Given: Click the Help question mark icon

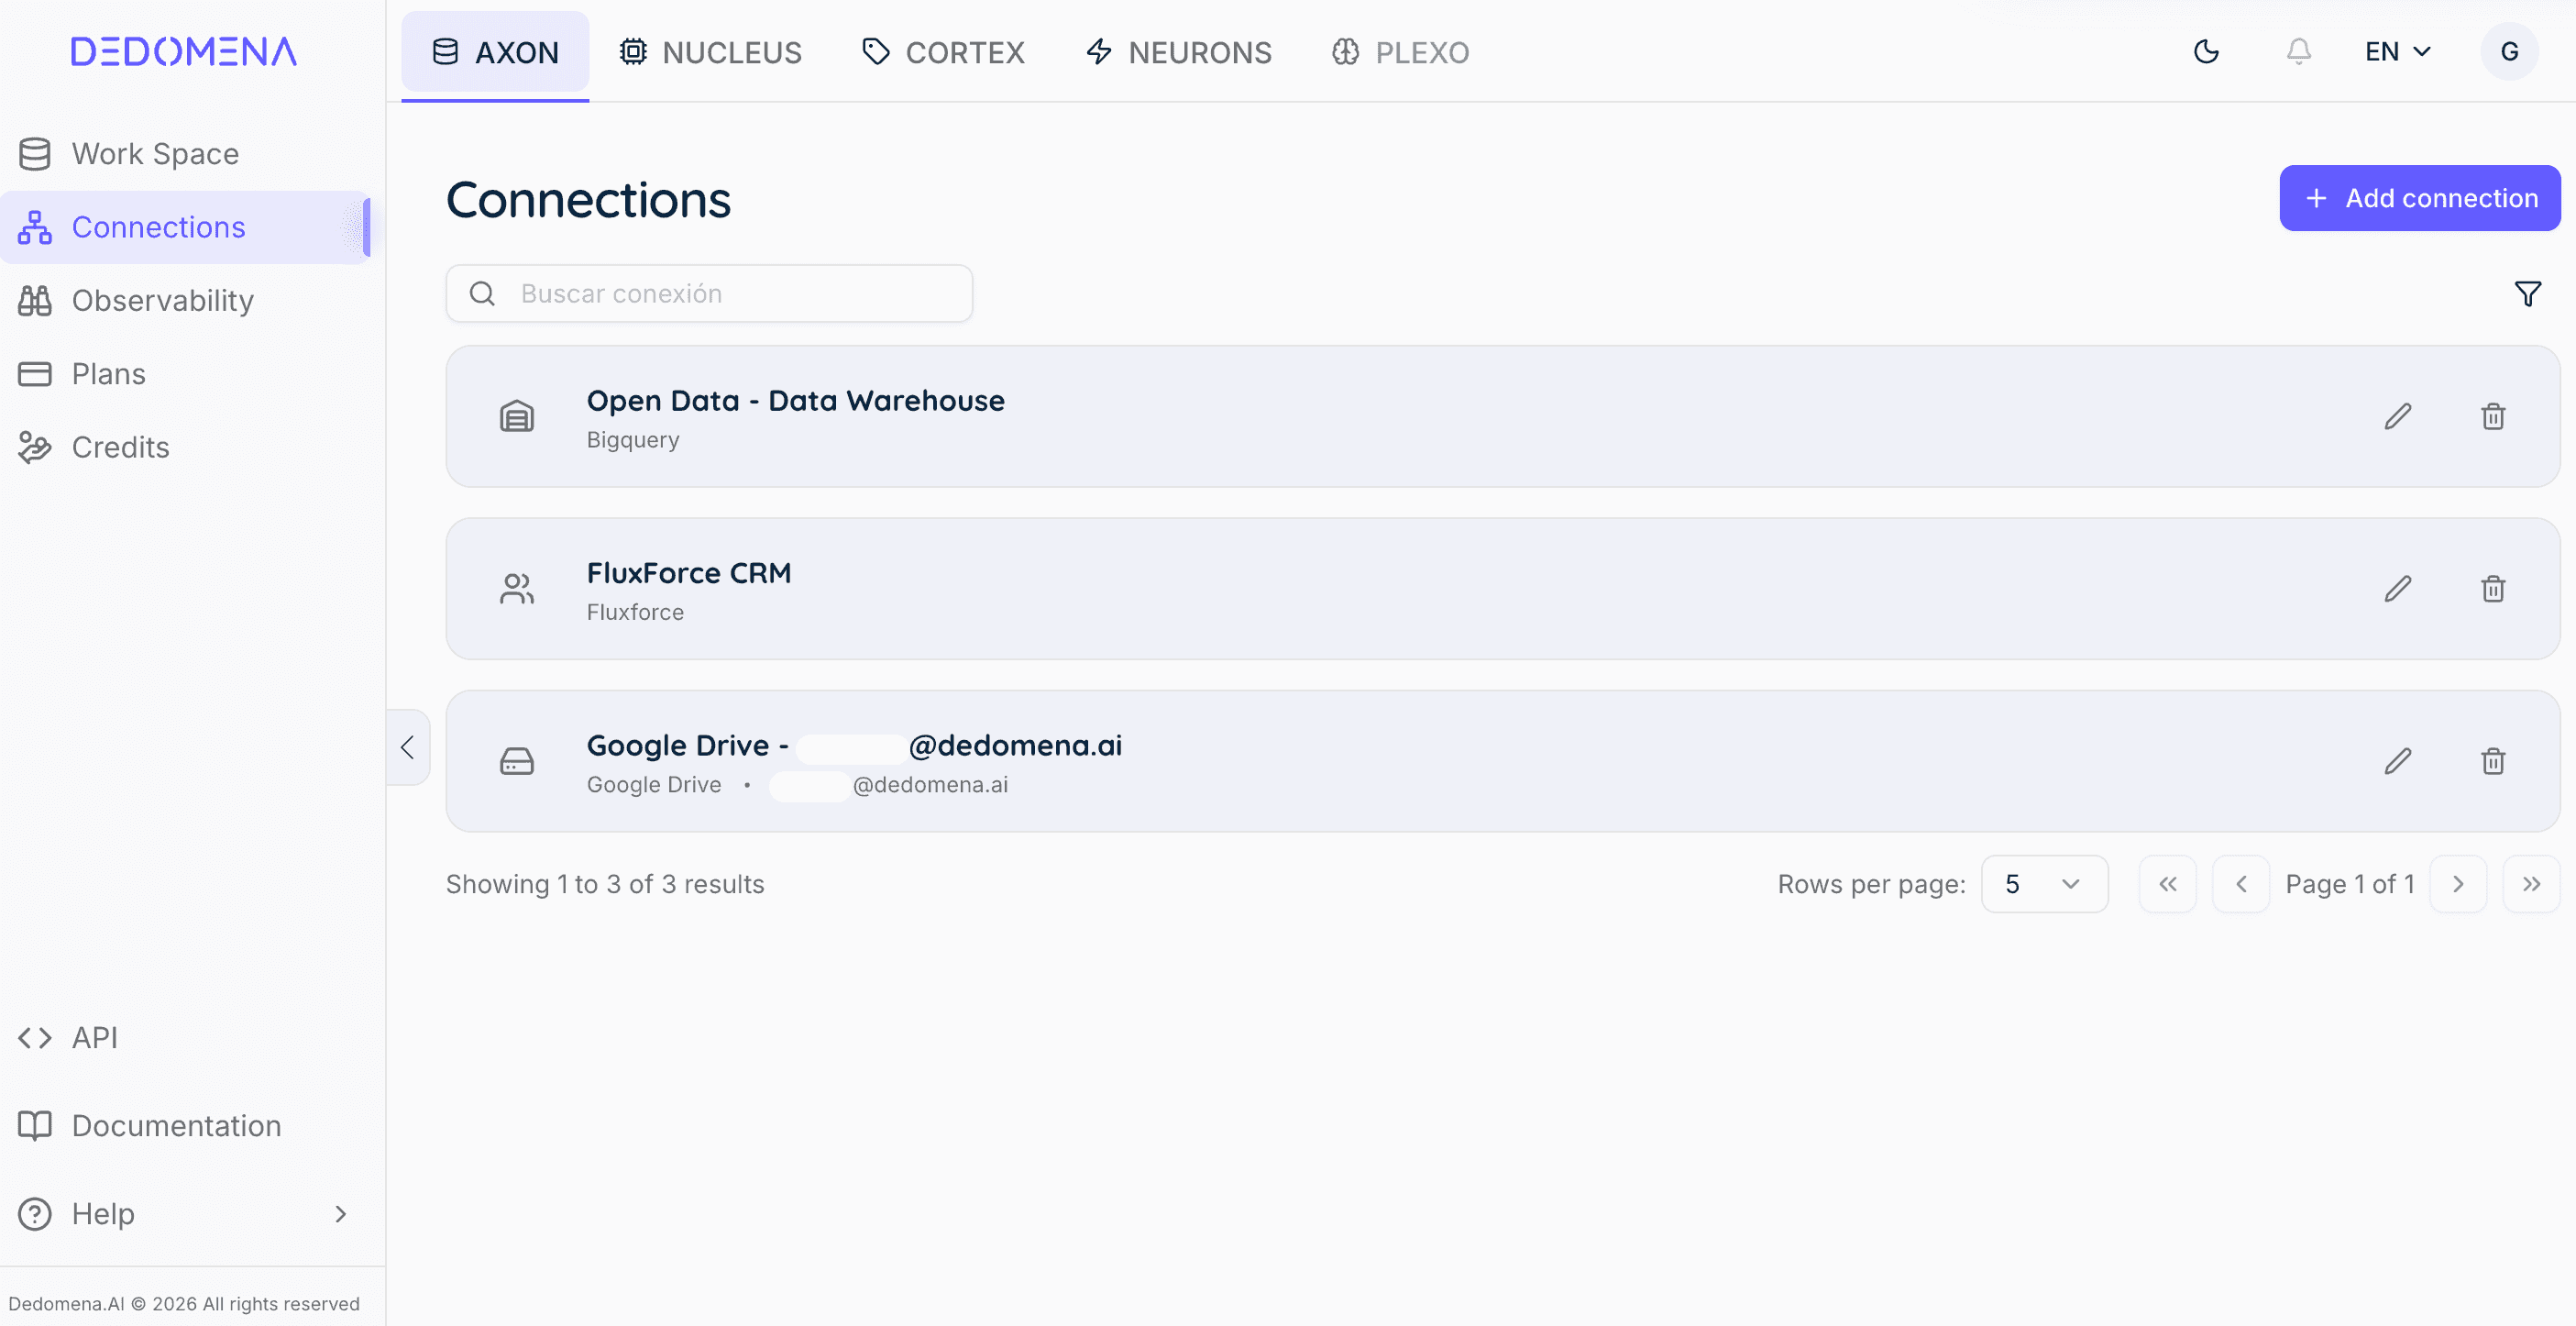Looking at the screenshot, I should tap(35, 1214).
